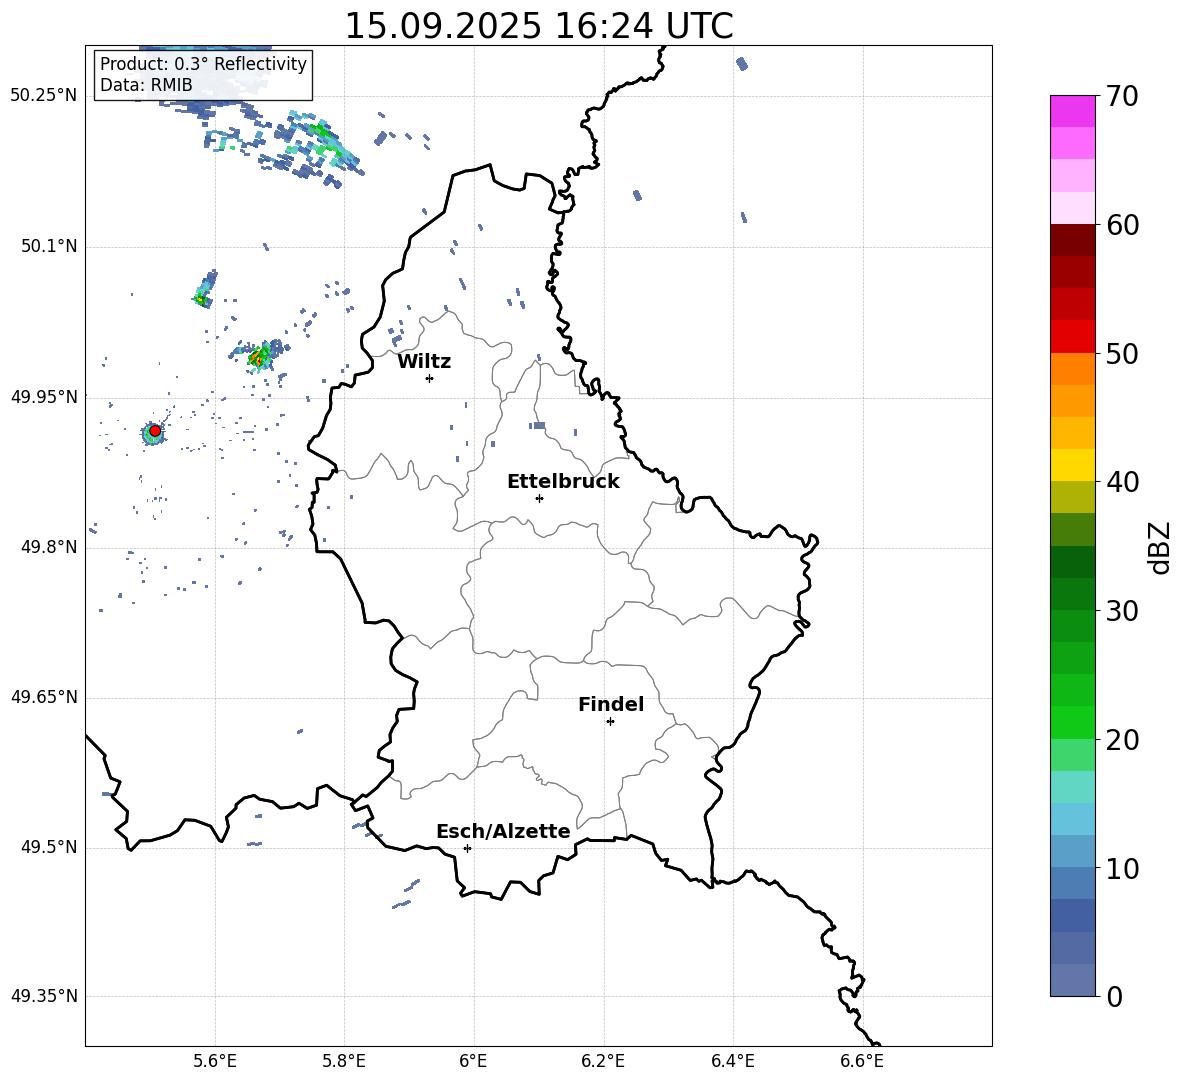The image size is (1184, 1081).
Task: Click the dark maroon colorbar segment below 60
Action: coord(1072,240)
